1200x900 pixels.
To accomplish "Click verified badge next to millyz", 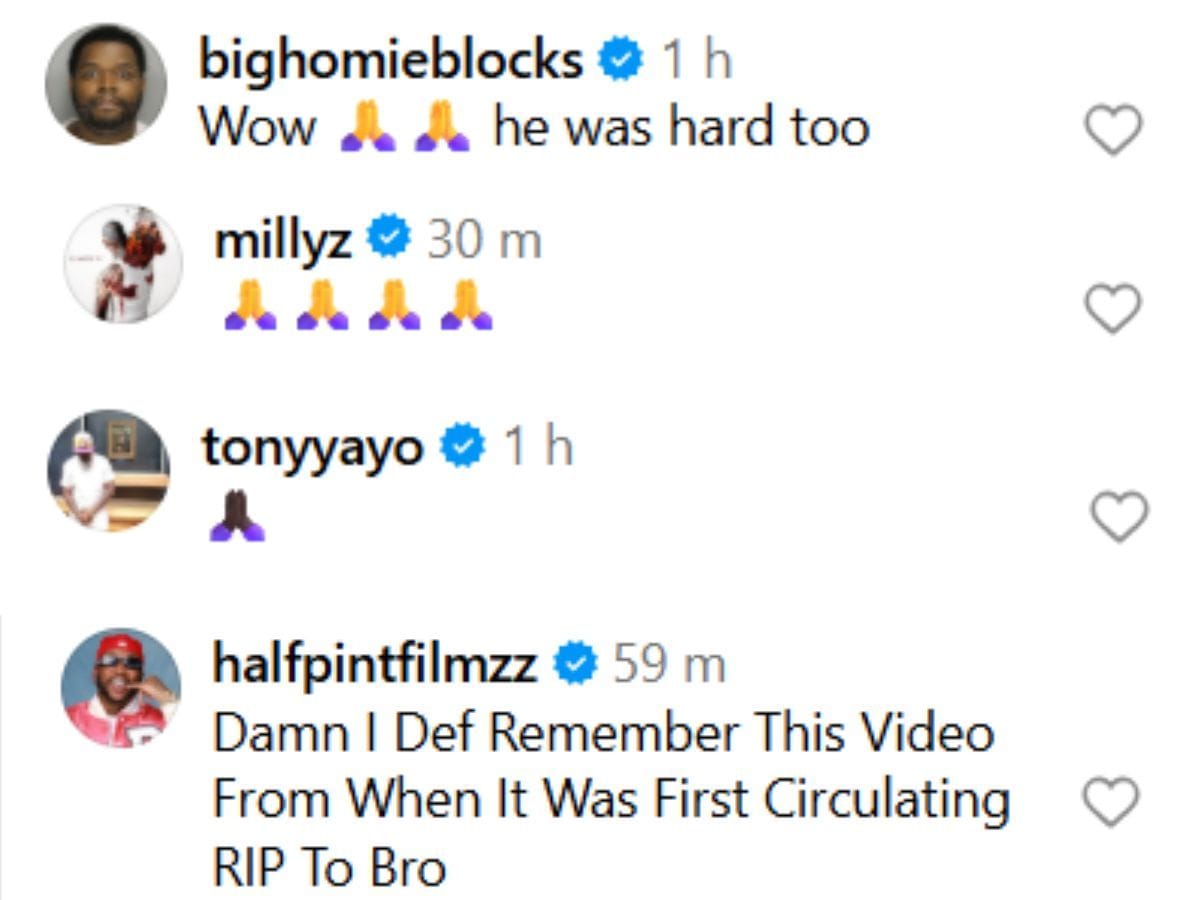I will [x=389, y=238].
